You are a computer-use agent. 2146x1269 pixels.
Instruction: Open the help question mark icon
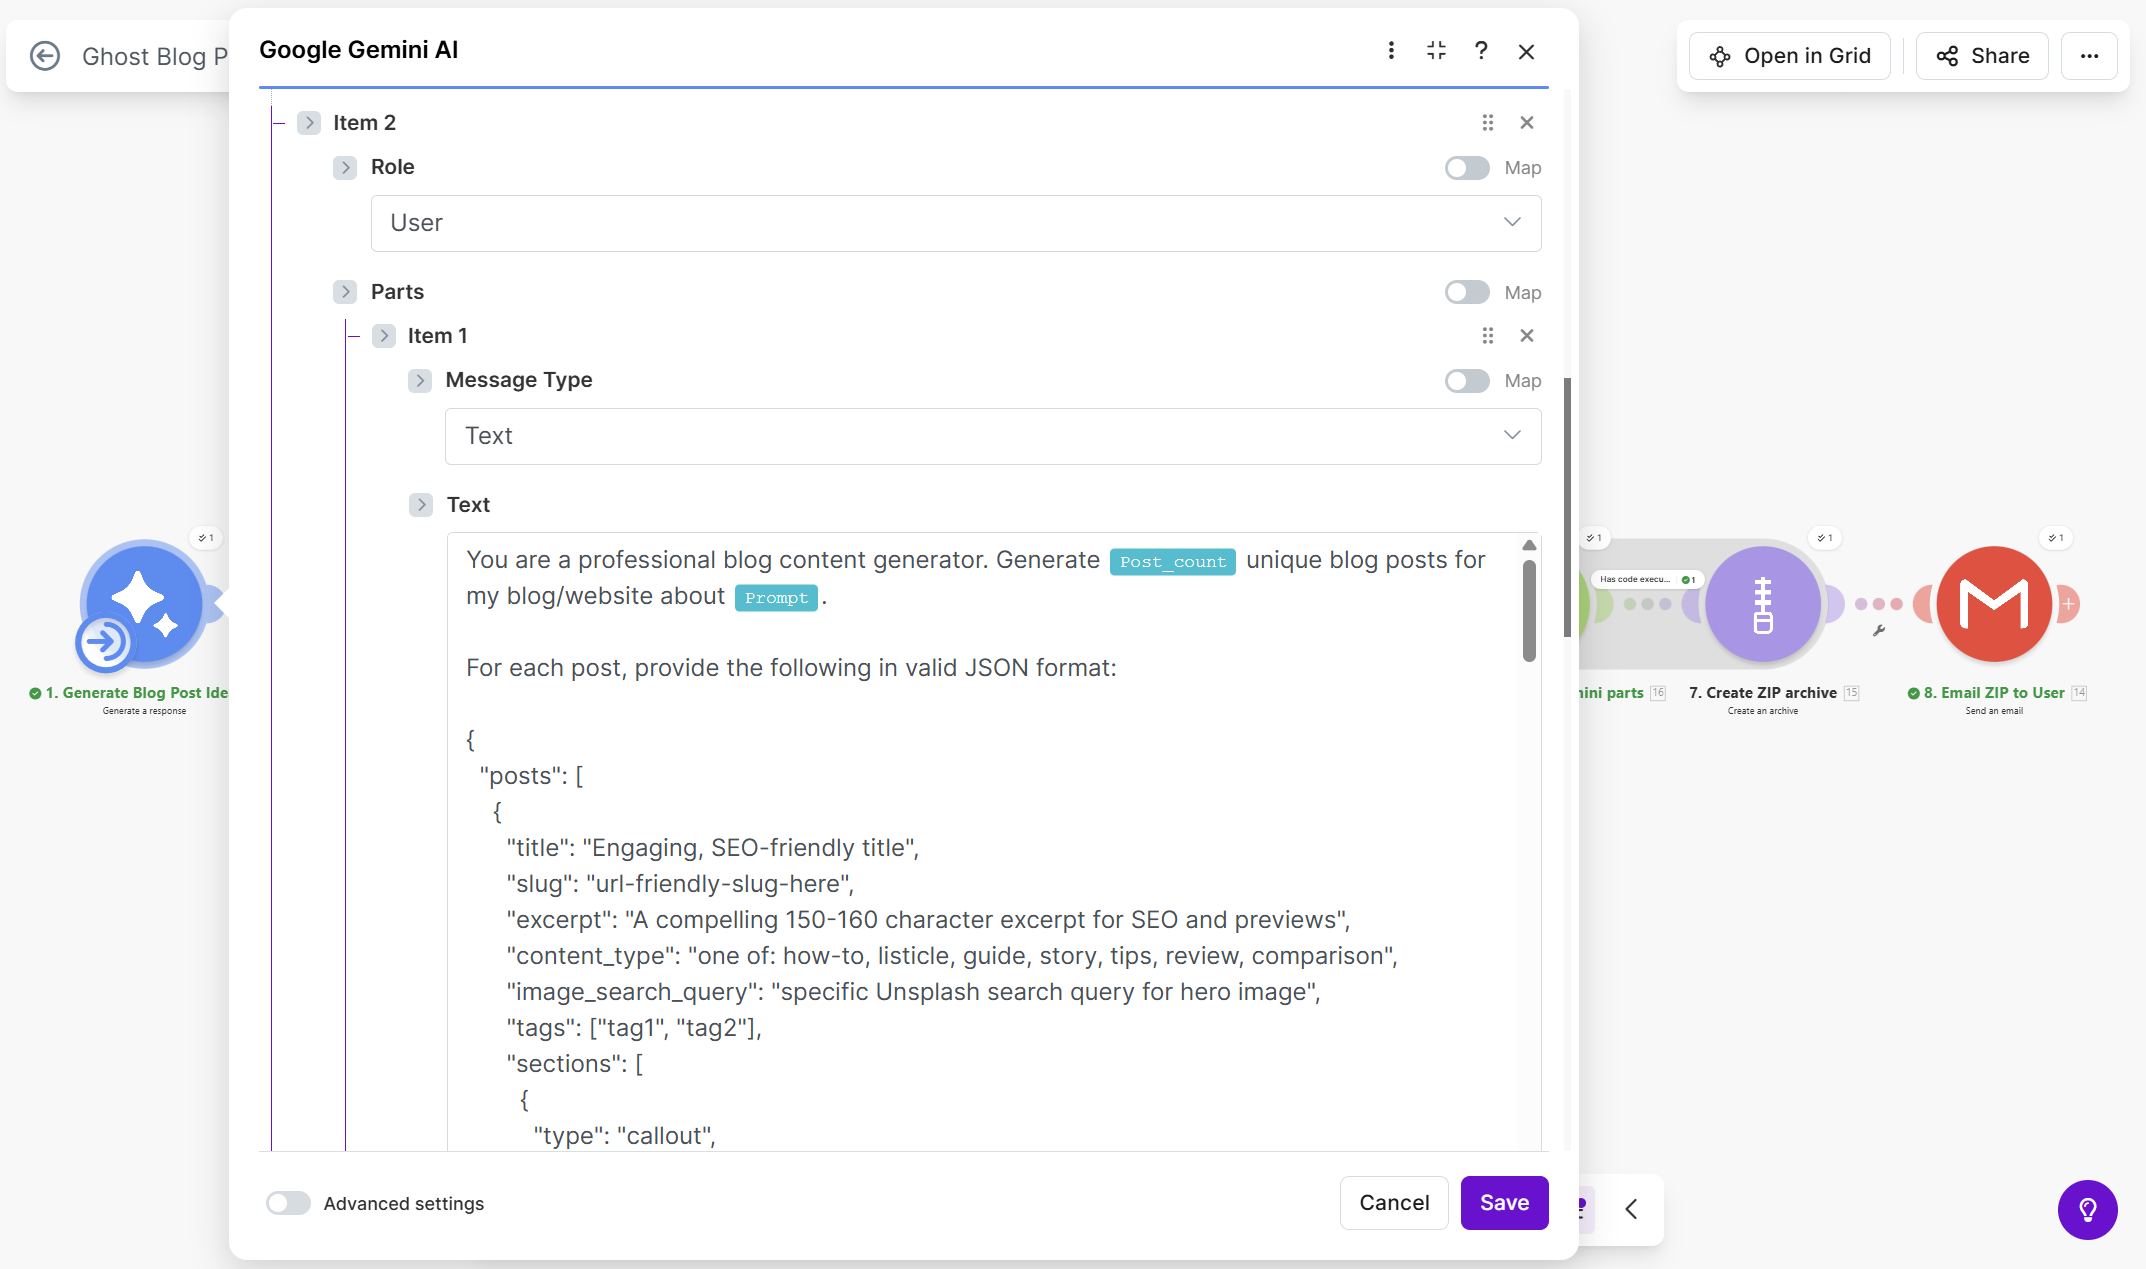1481,51
